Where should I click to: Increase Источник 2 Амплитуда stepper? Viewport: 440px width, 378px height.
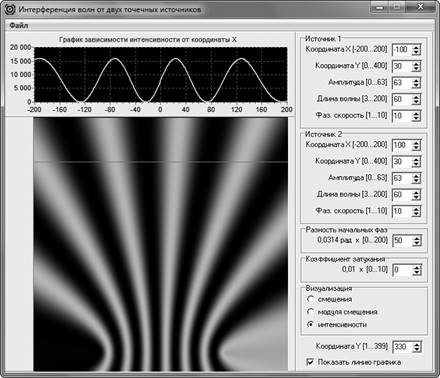point(416,176)
